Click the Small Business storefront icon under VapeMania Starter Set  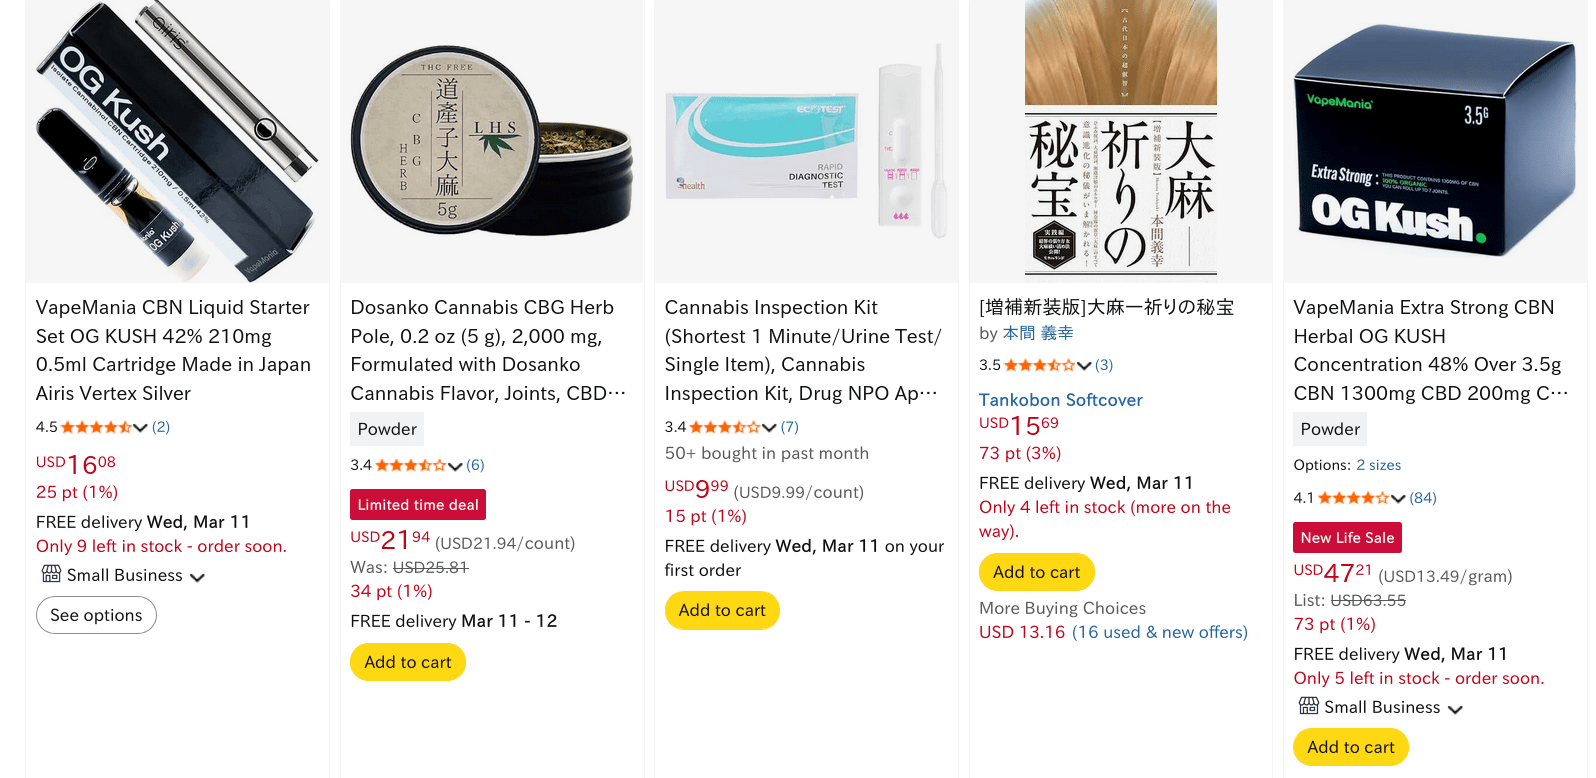(x=51, y=574)
